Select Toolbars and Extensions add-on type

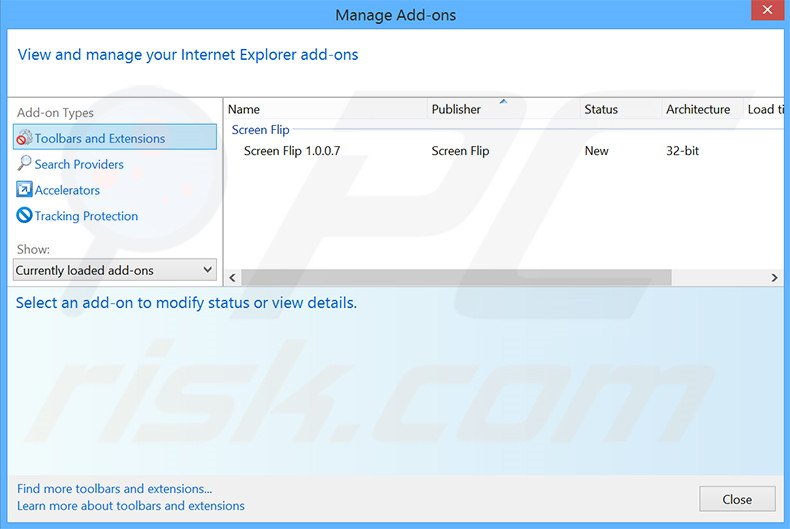(x=100, y=138)
